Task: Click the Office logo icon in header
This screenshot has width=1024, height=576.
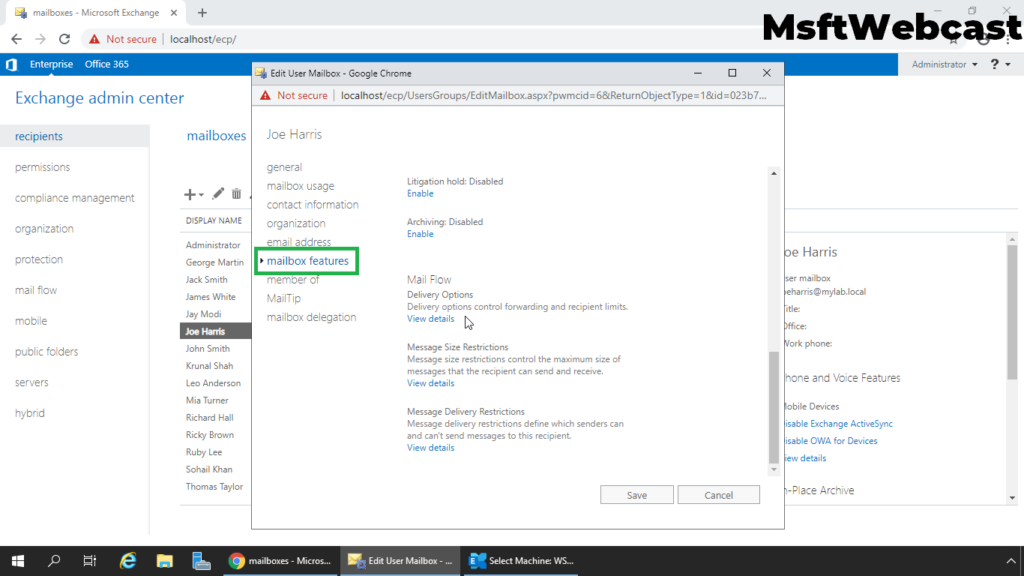Action: pos(11,64)
